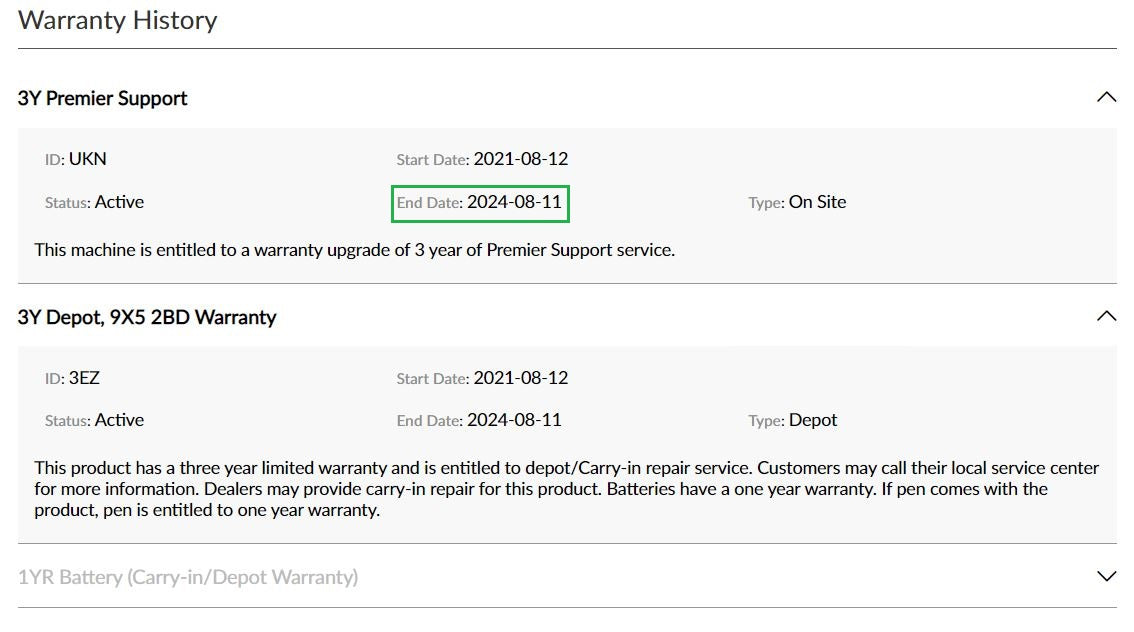Viewport: 1134px width, 632px height.
Task: Click the Premier Support Start Date 2021-08-12
Action: (520, 158)
